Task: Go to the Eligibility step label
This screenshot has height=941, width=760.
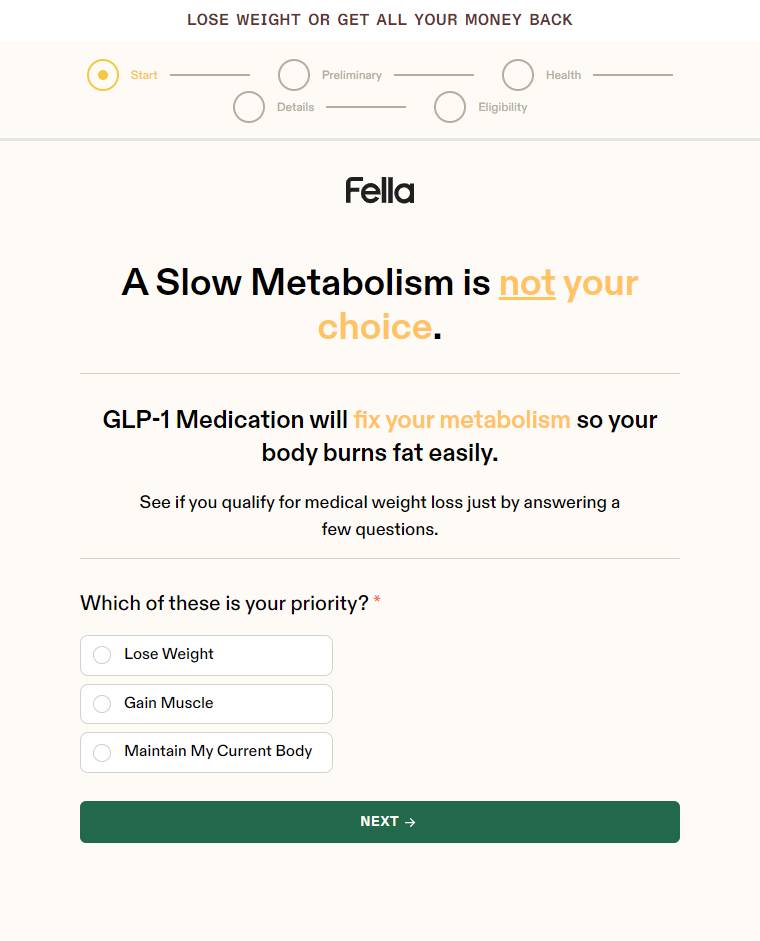Action: 503,107
